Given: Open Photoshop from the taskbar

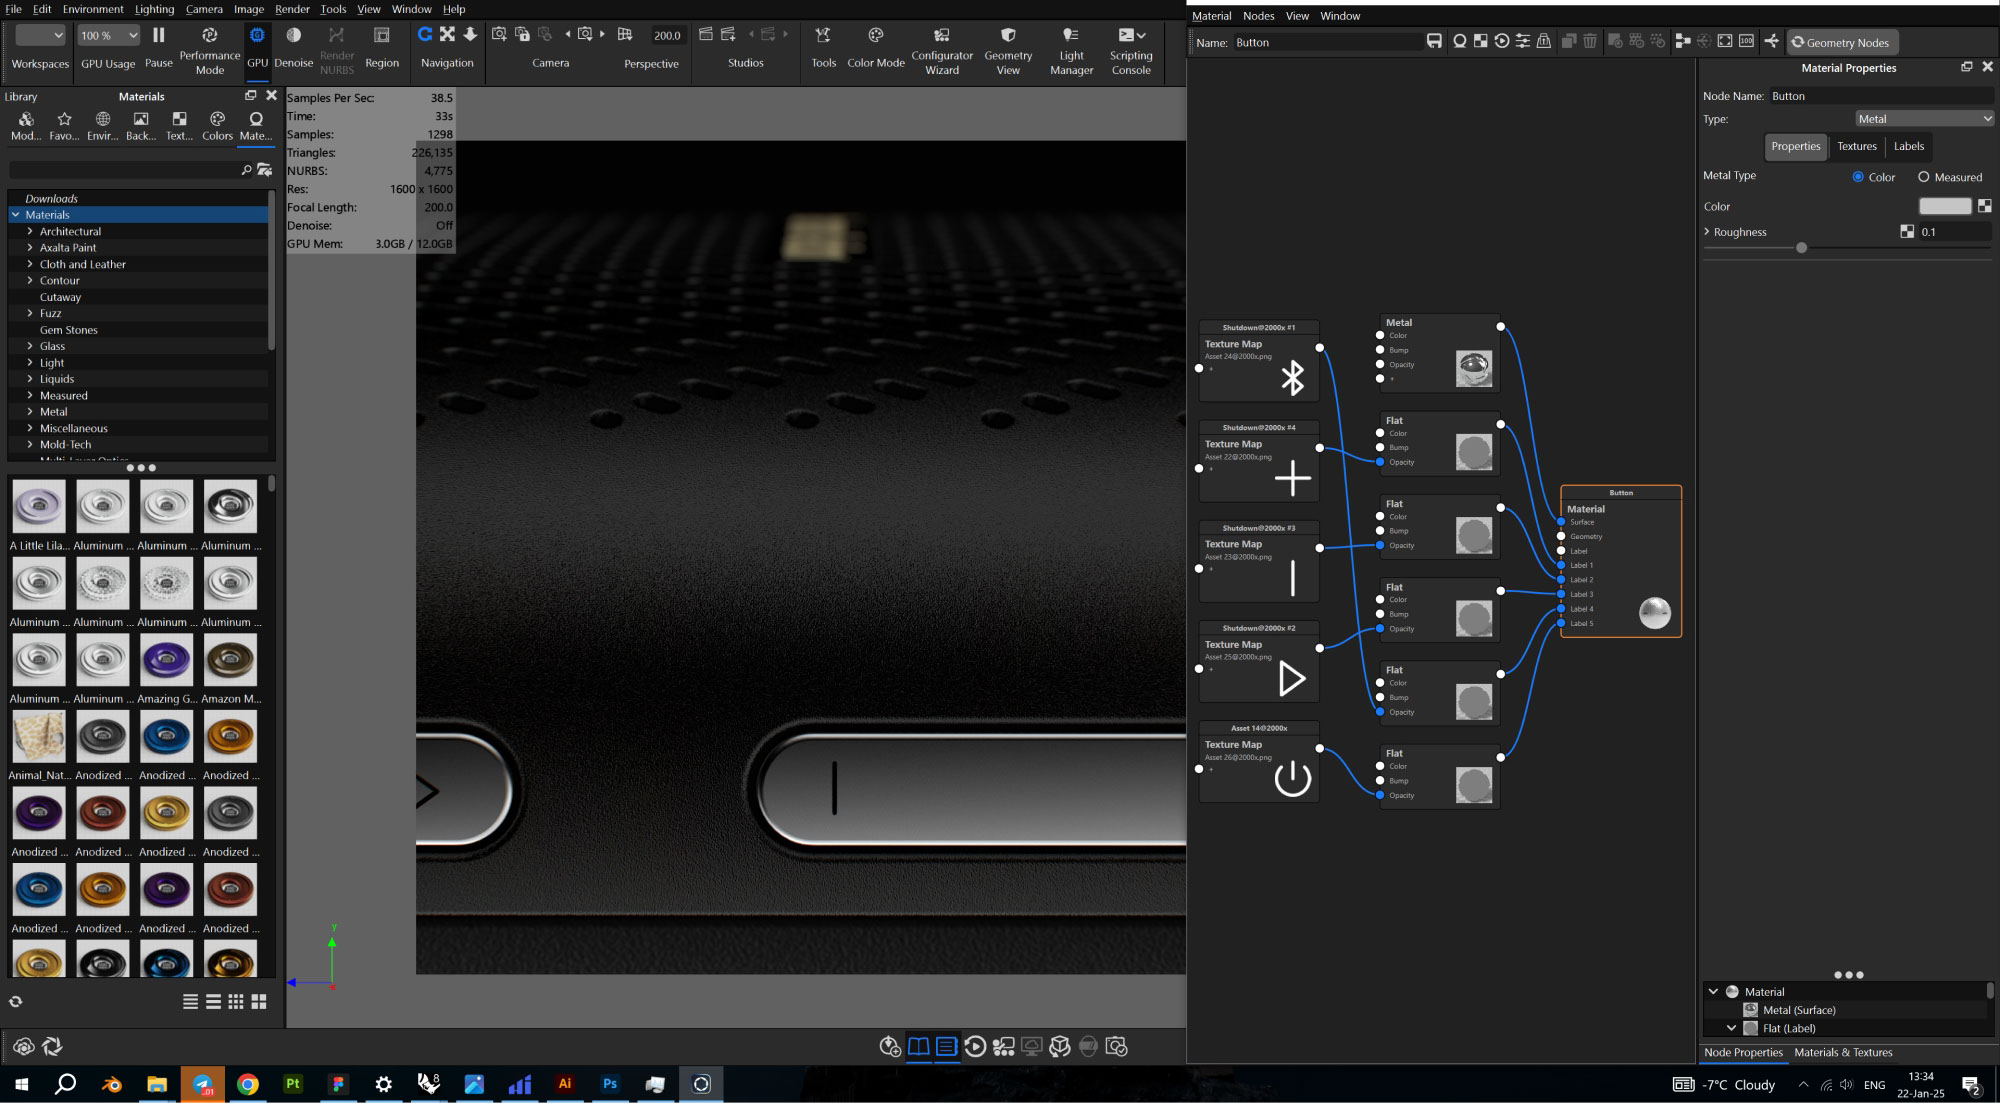Looking at the screenshot, I should [x=610, y=1084].
